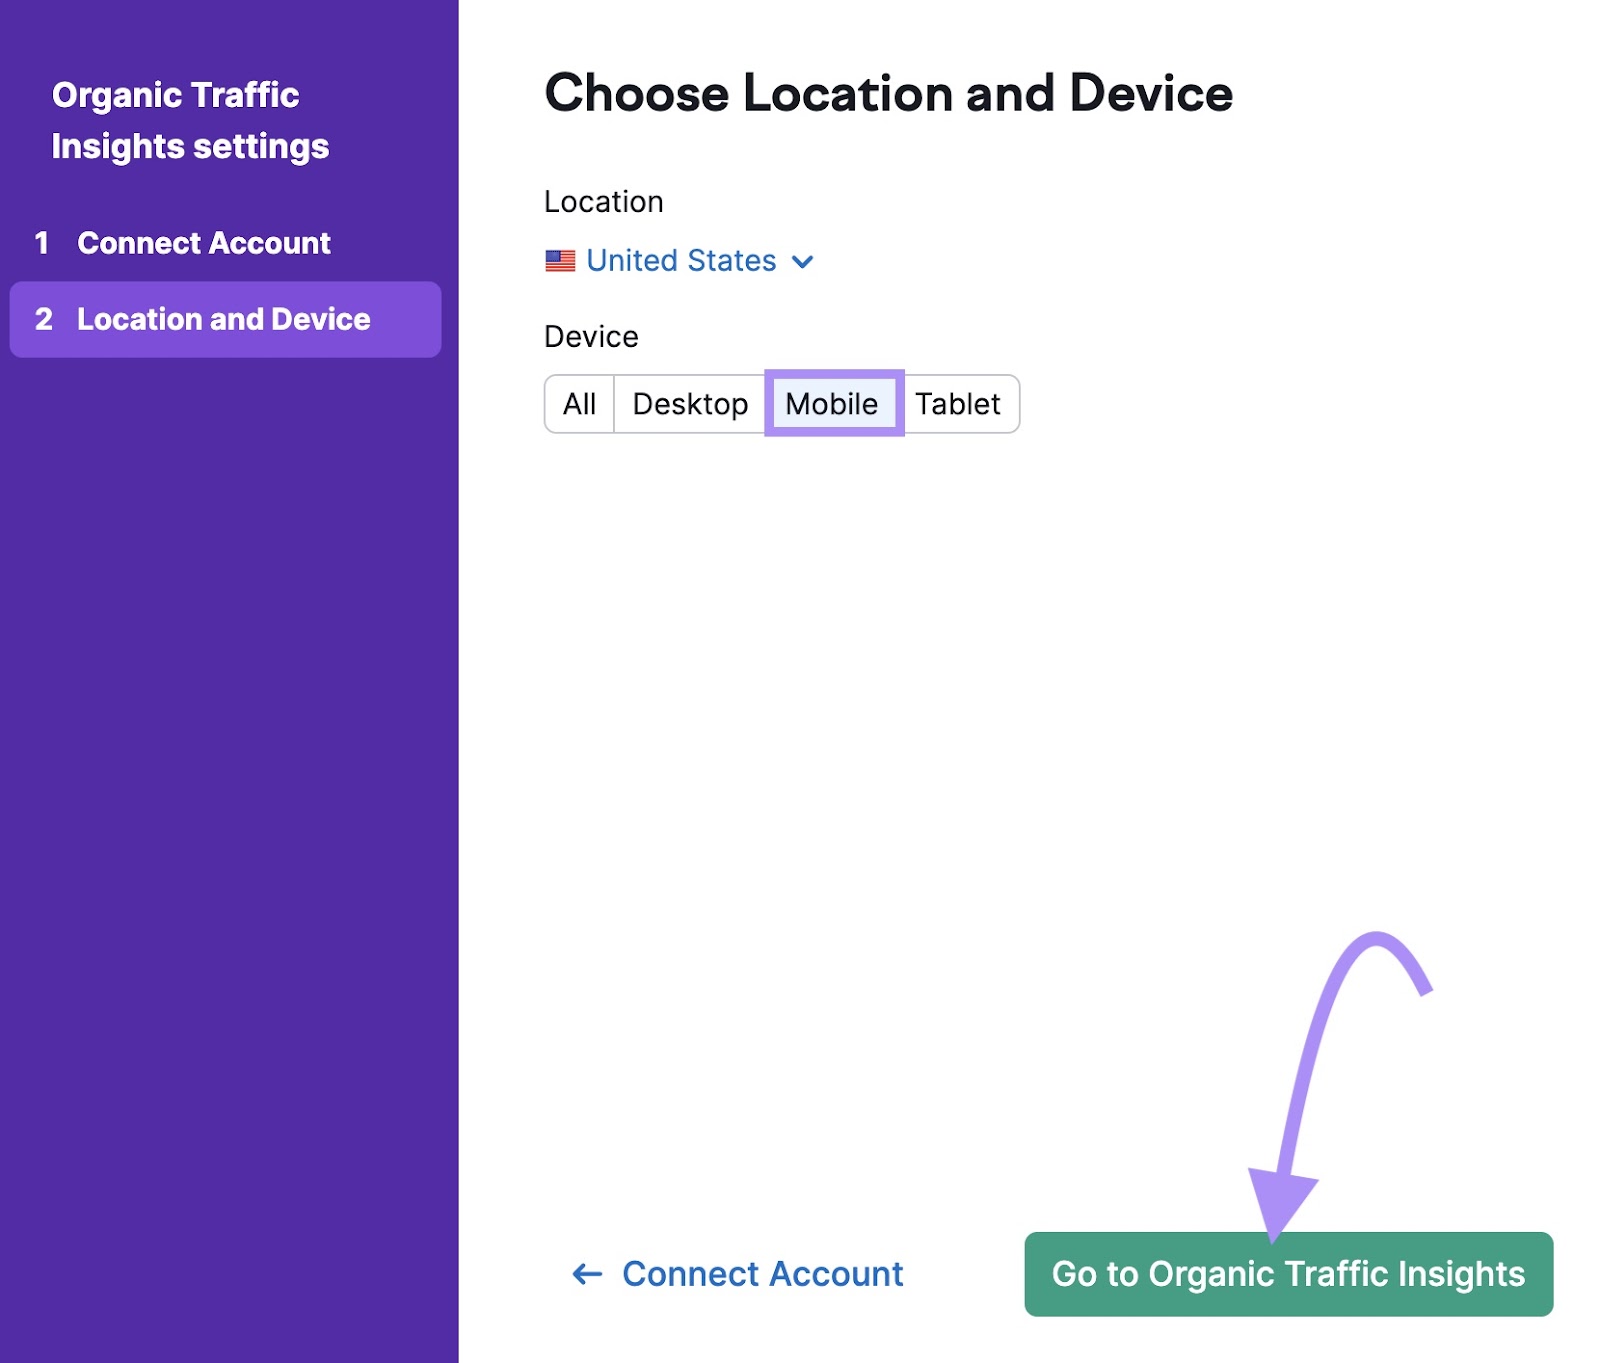Click the Organic Traffic Insights settings title
Viewport: 1600px width, 1363px height.
click(x=190, y=120)
